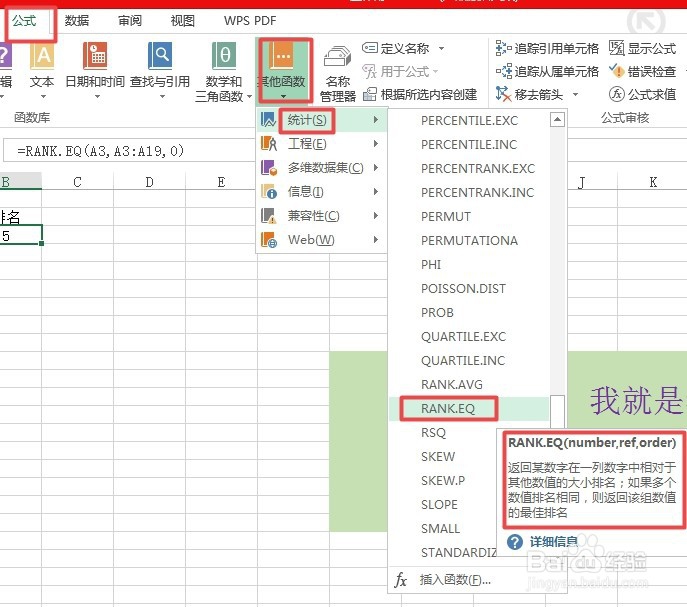This screenshot has height=607, width=687.
Task: Click 移去箭头 icon
Action: point(503,94)
